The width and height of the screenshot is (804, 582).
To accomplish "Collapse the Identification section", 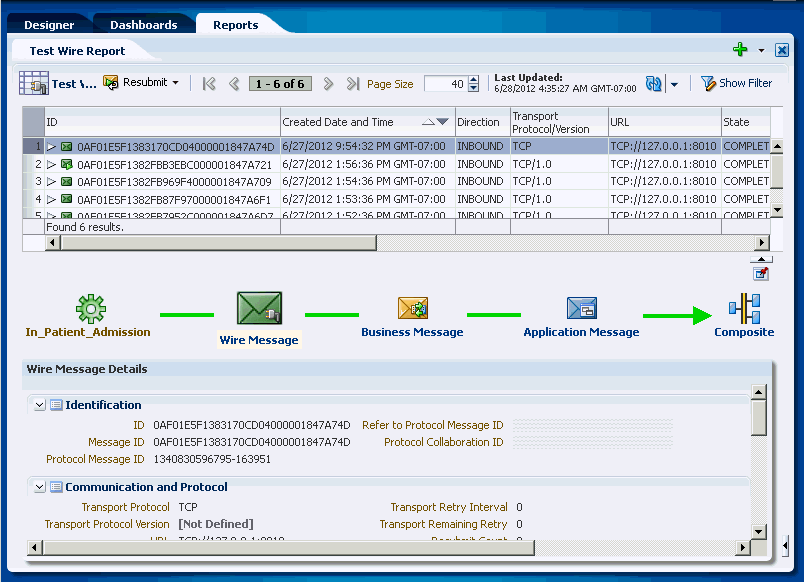I will click(x=39, y=405).
